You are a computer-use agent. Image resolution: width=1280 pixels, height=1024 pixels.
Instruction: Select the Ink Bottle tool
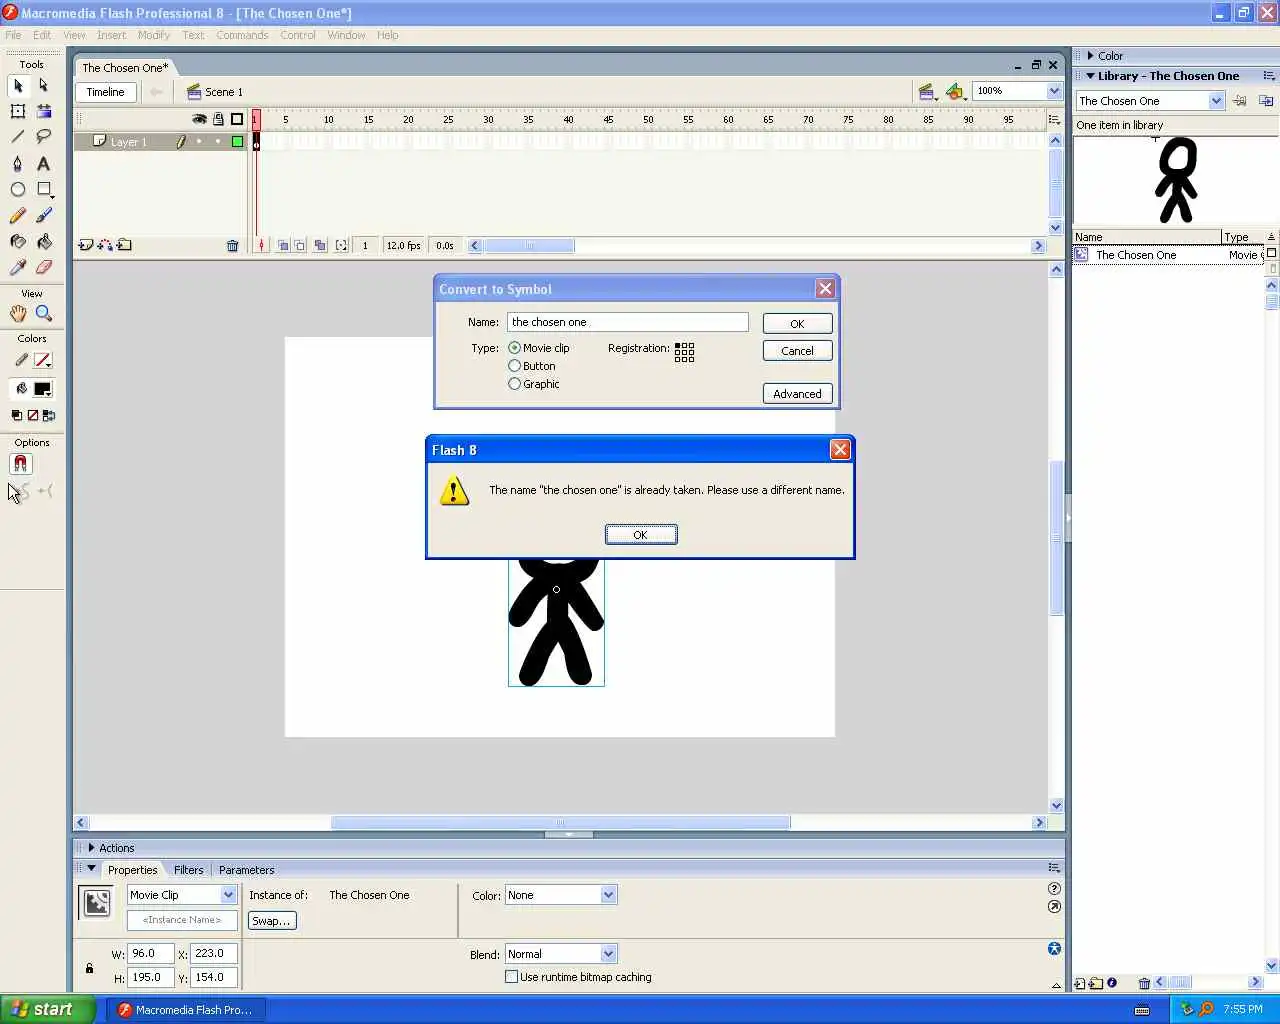point(18,241)
